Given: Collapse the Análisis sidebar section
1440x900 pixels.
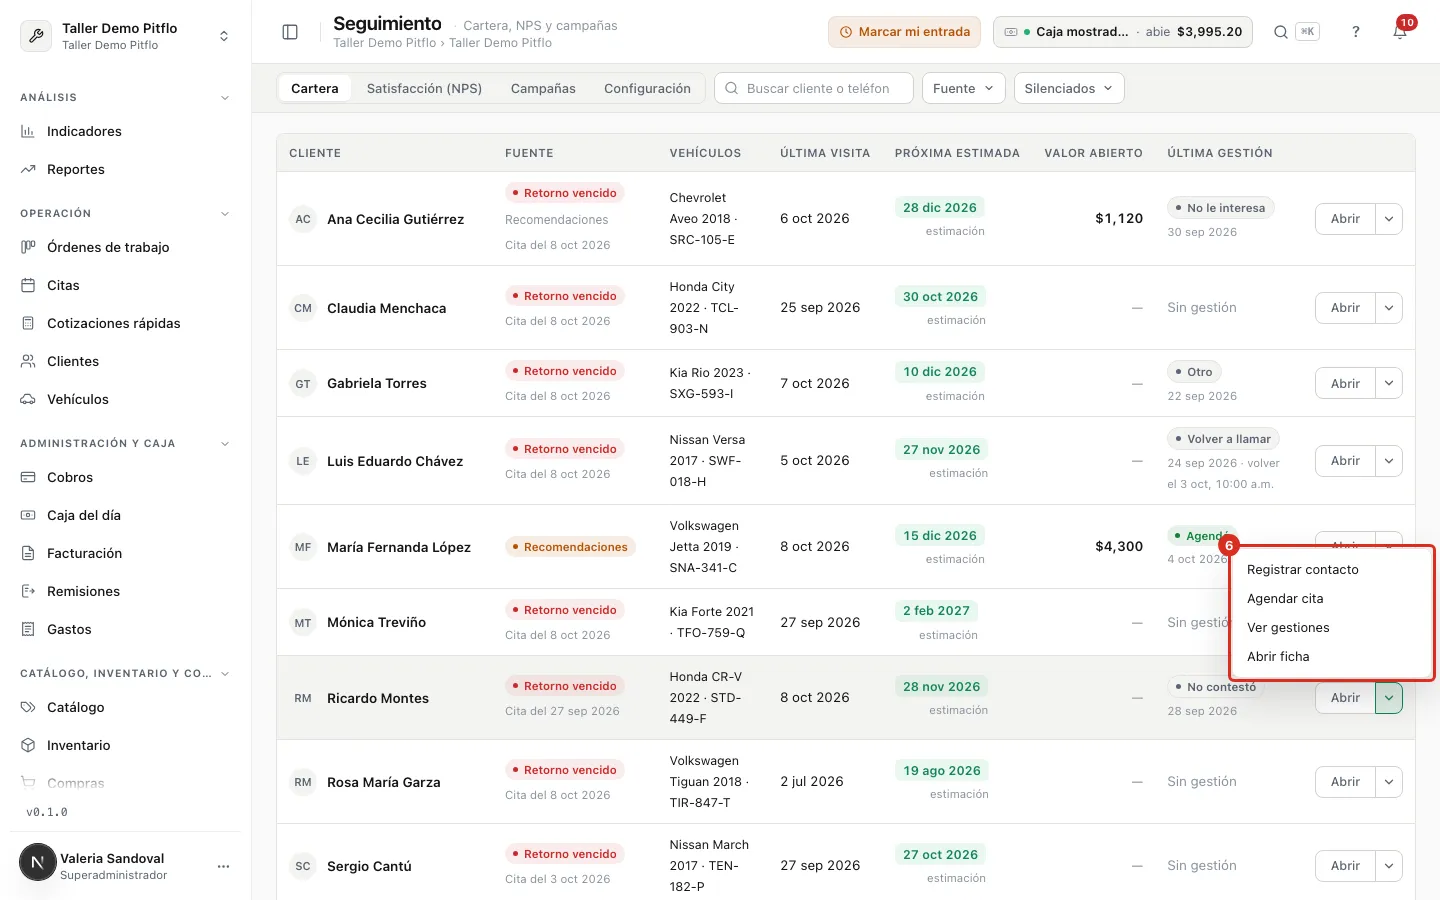Looking at the screenshot, I should click(225, 98).
